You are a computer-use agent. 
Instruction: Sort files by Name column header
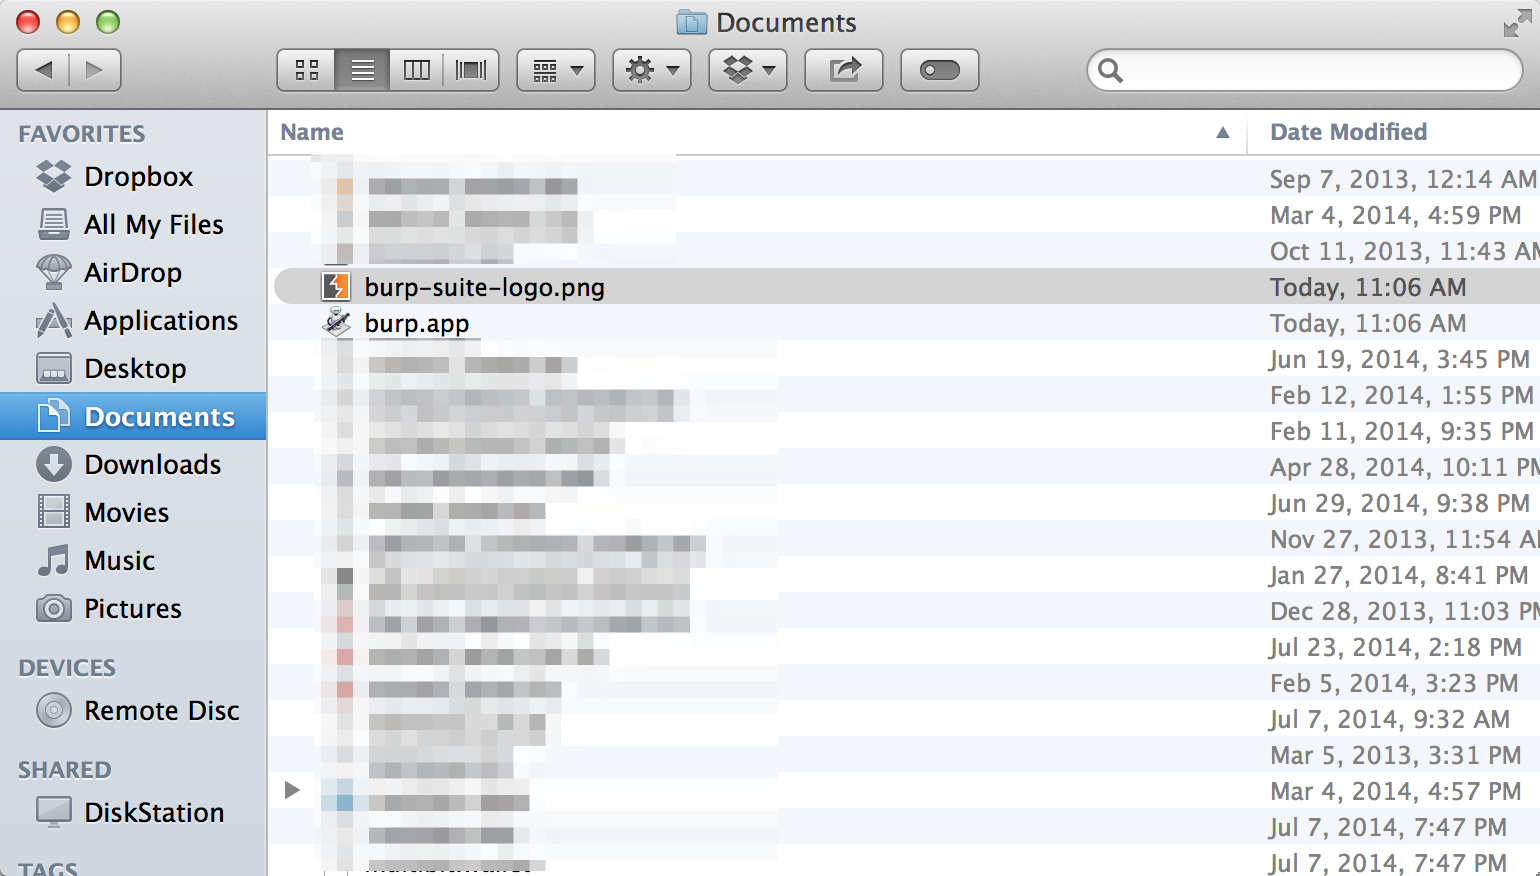312,133
